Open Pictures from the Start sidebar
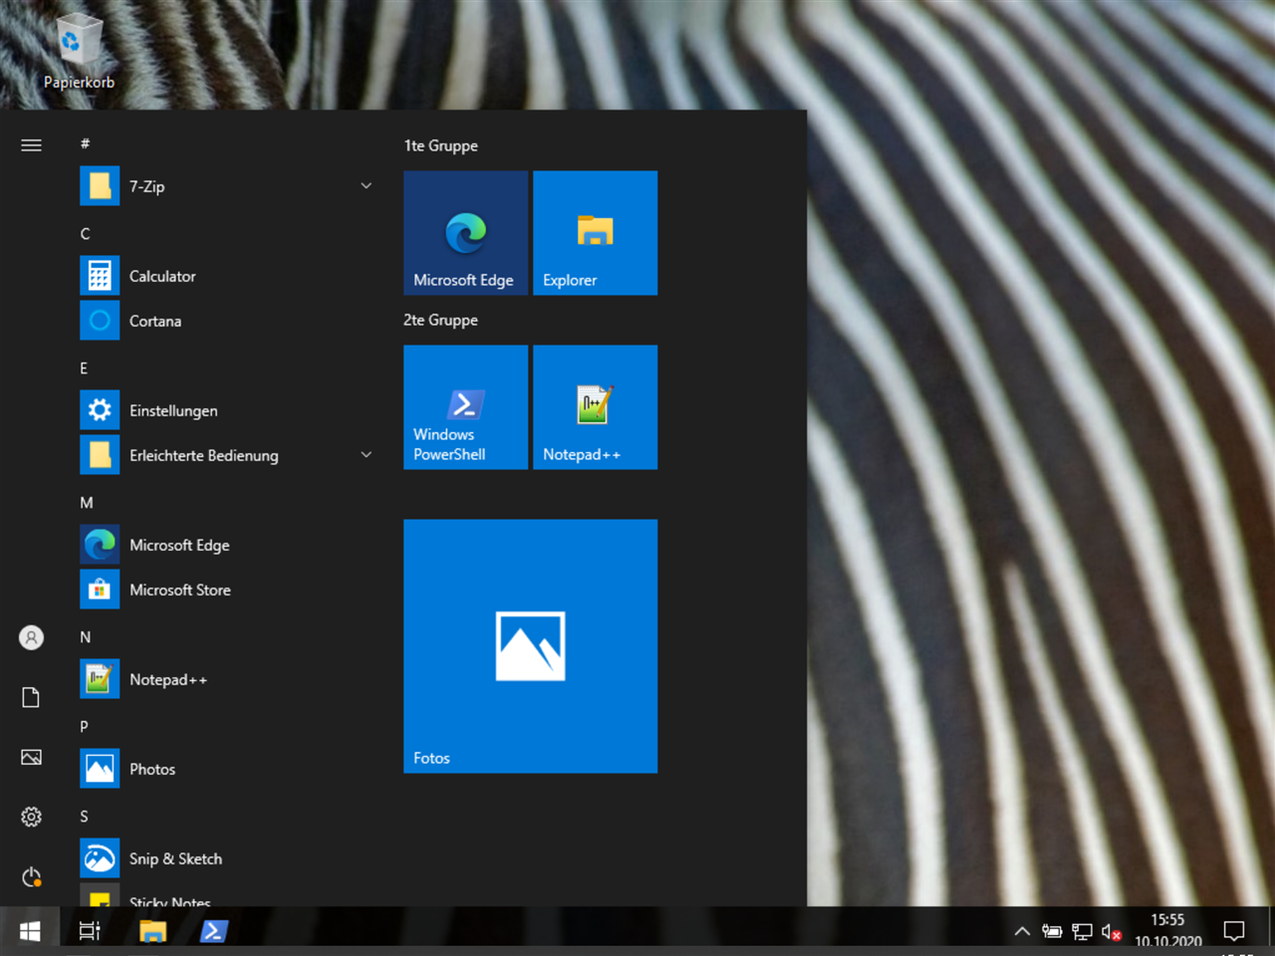The height and width of the screenshot is (956, 1275). click(31, 757)
